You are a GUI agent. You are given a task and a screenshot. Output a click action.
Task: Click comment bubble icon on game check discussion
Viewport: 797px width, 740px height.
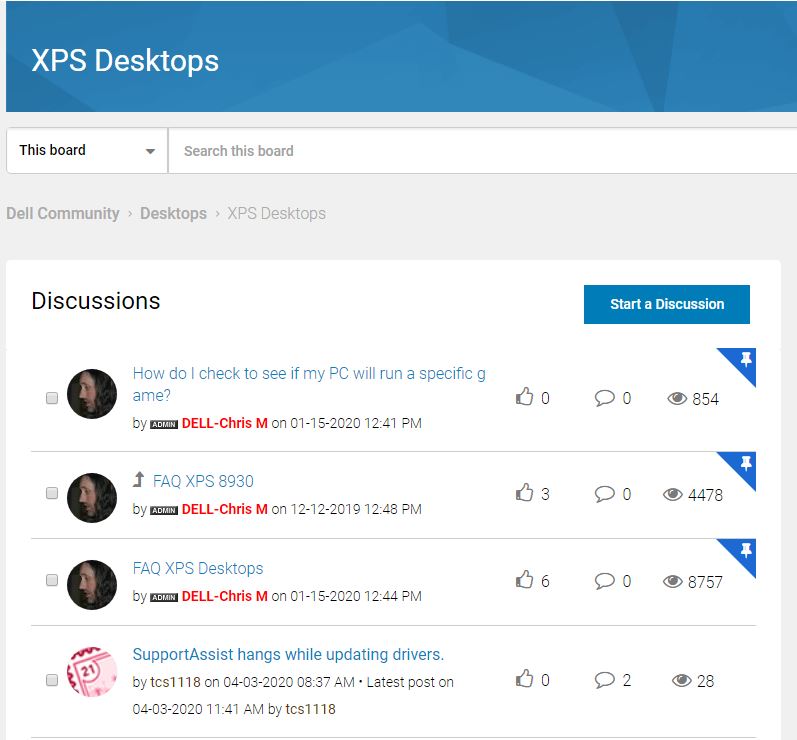tap(605, 398)
